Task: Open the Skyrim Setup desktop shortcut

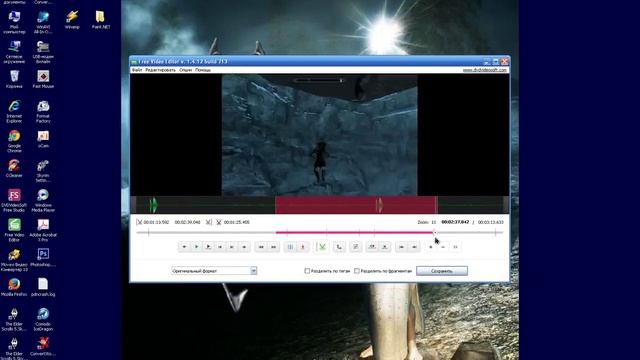Action: tap(43, 171)
